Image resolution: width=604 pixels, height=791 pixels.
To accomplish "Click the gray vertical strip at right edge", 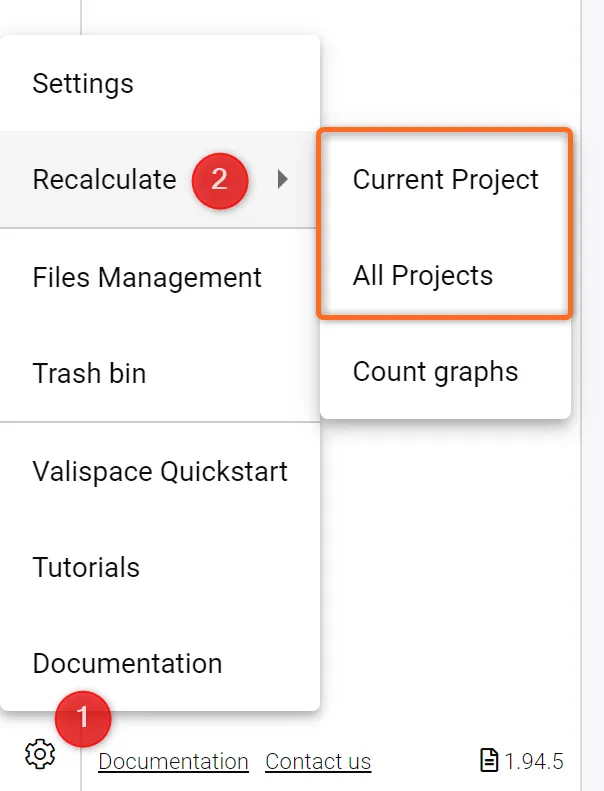I will pos(592,400).
